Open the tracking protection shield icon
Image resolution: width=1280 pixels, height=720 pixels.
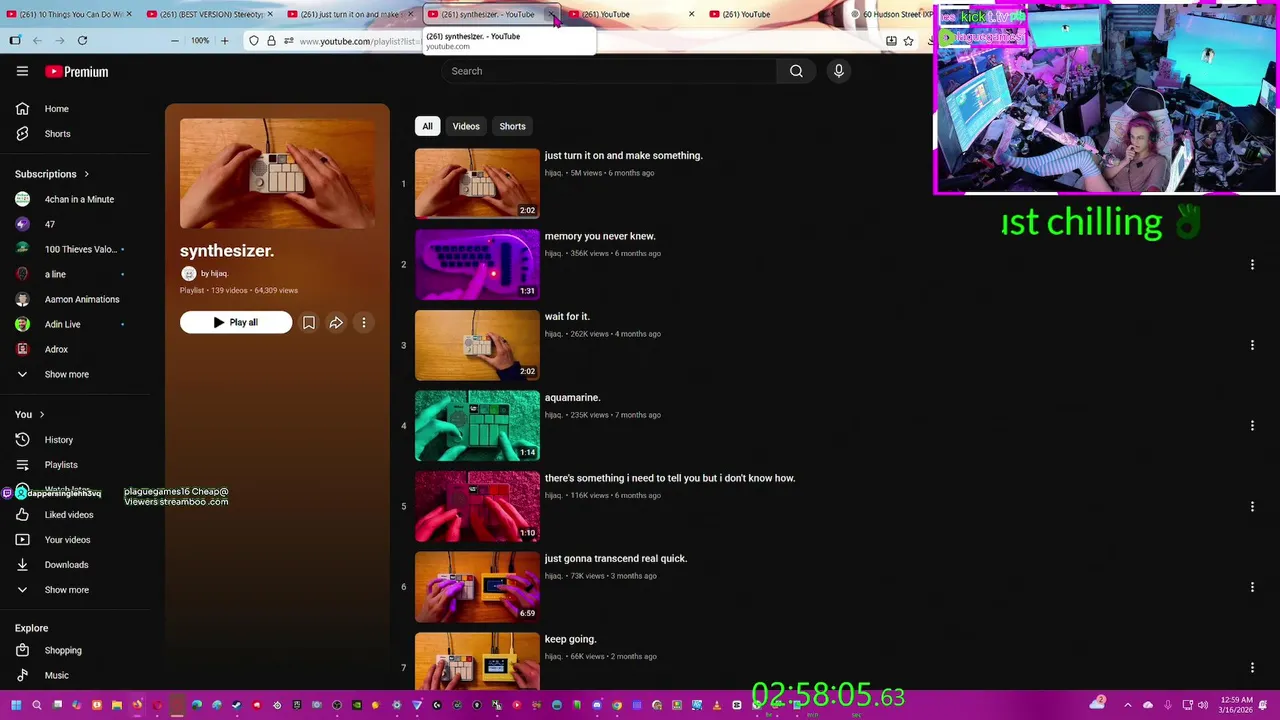point(254,41)
